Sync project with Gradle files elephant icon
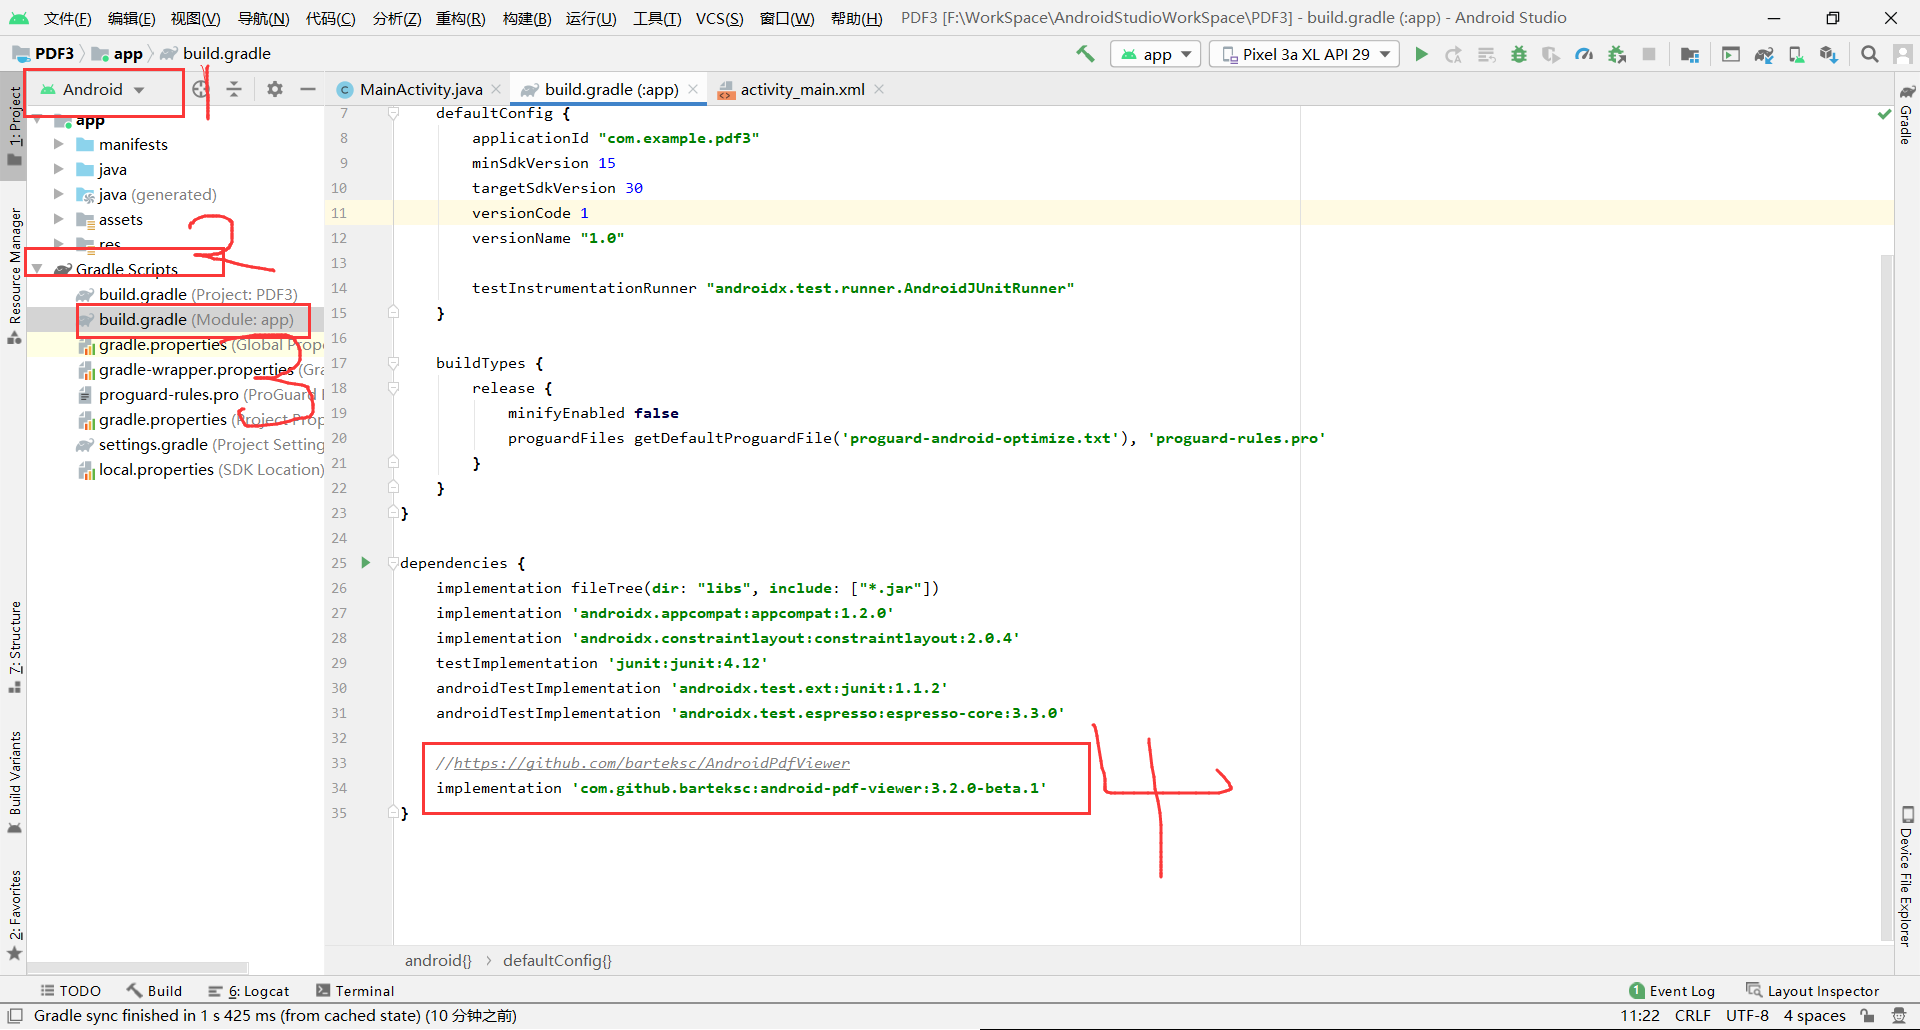The height and width of the screenshot is (1030, 1920). [1764, 54]
